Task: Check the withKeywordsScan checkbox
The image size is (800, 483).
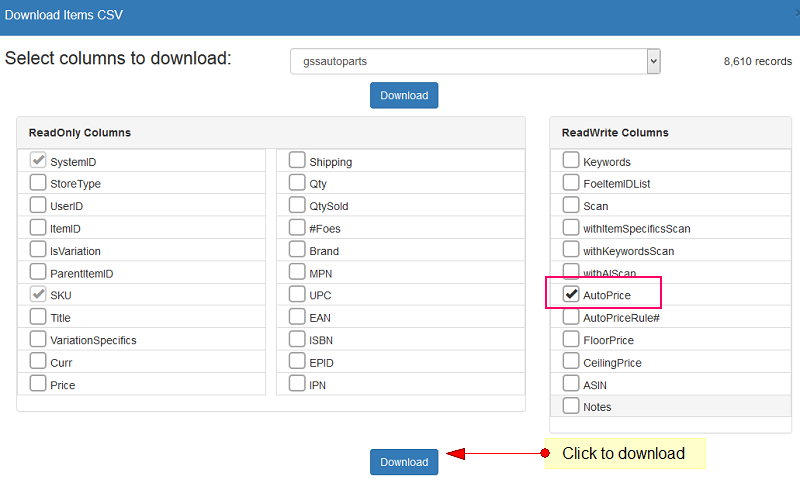Action: pyautogui.click(x=571, y=250)
